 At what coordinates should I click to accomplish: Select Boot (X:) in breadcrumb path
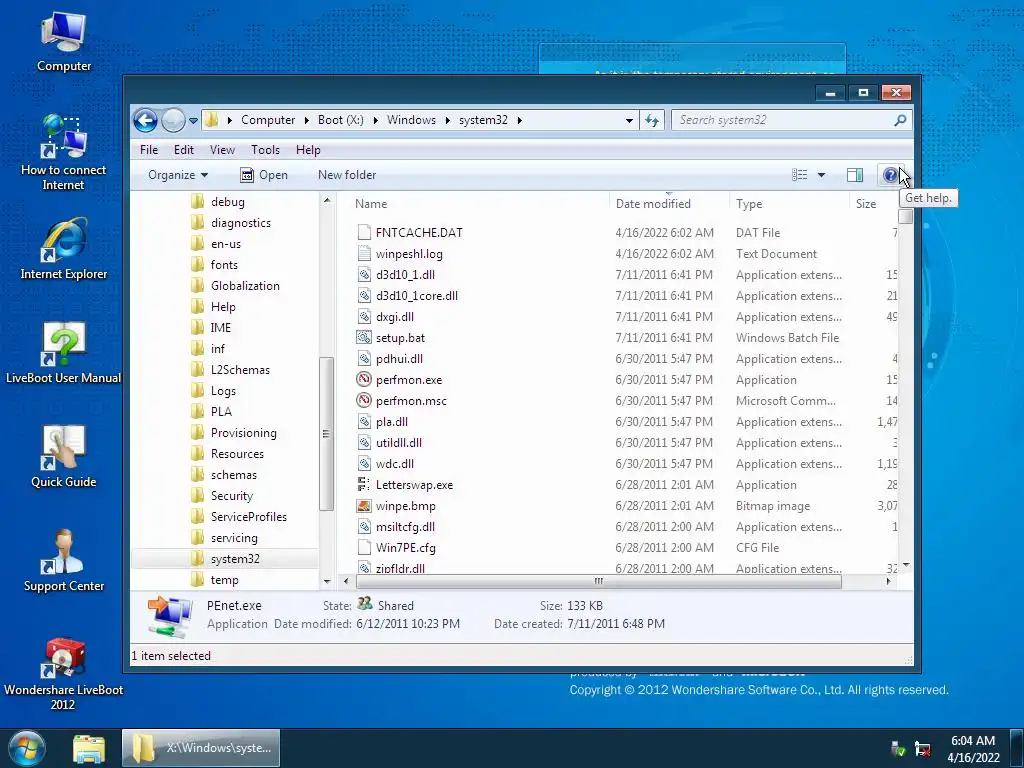pyautogui.click(x=341, y=120)
